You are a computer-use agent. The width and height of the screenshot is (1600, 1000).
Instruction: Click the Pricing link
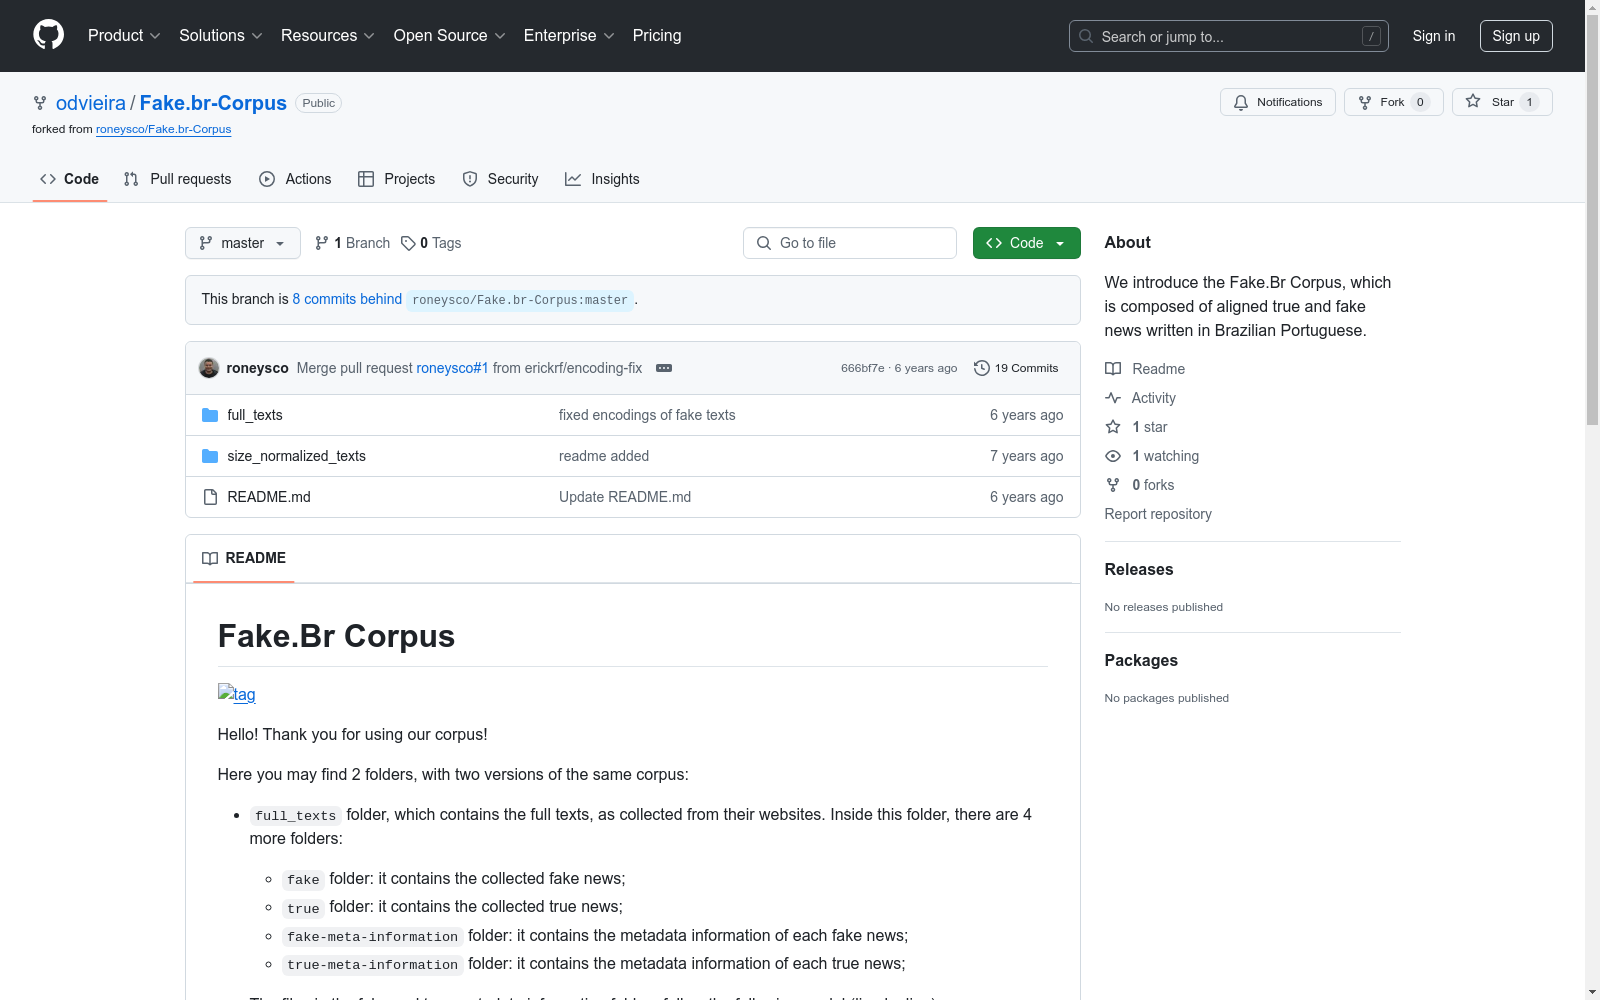pyautogui.click(x=657, y=36)
